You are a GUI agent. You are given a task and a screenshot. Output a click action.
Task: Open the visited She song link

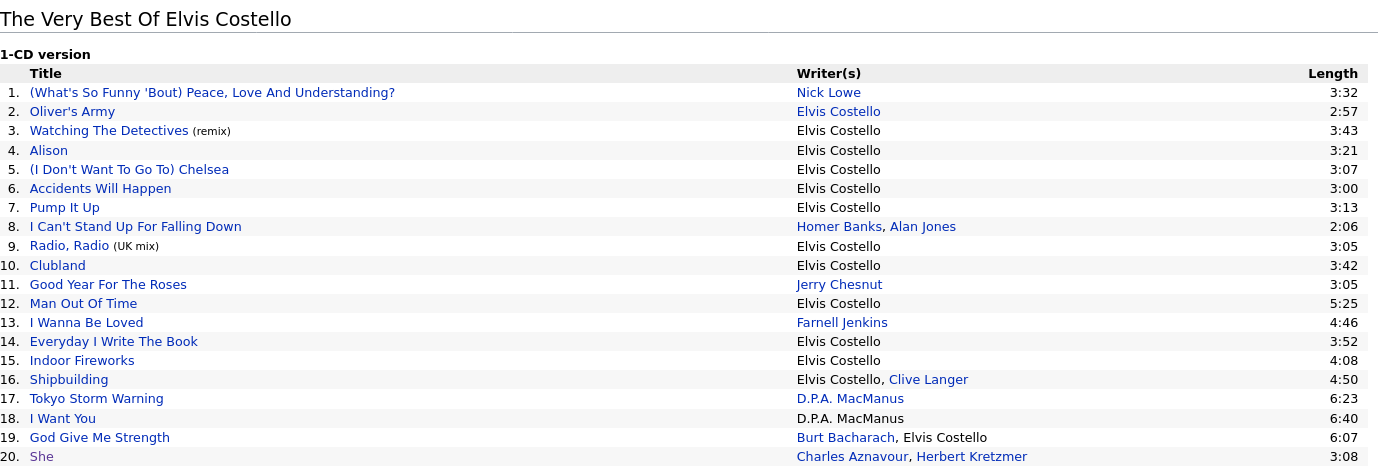[x=42, y=457]
